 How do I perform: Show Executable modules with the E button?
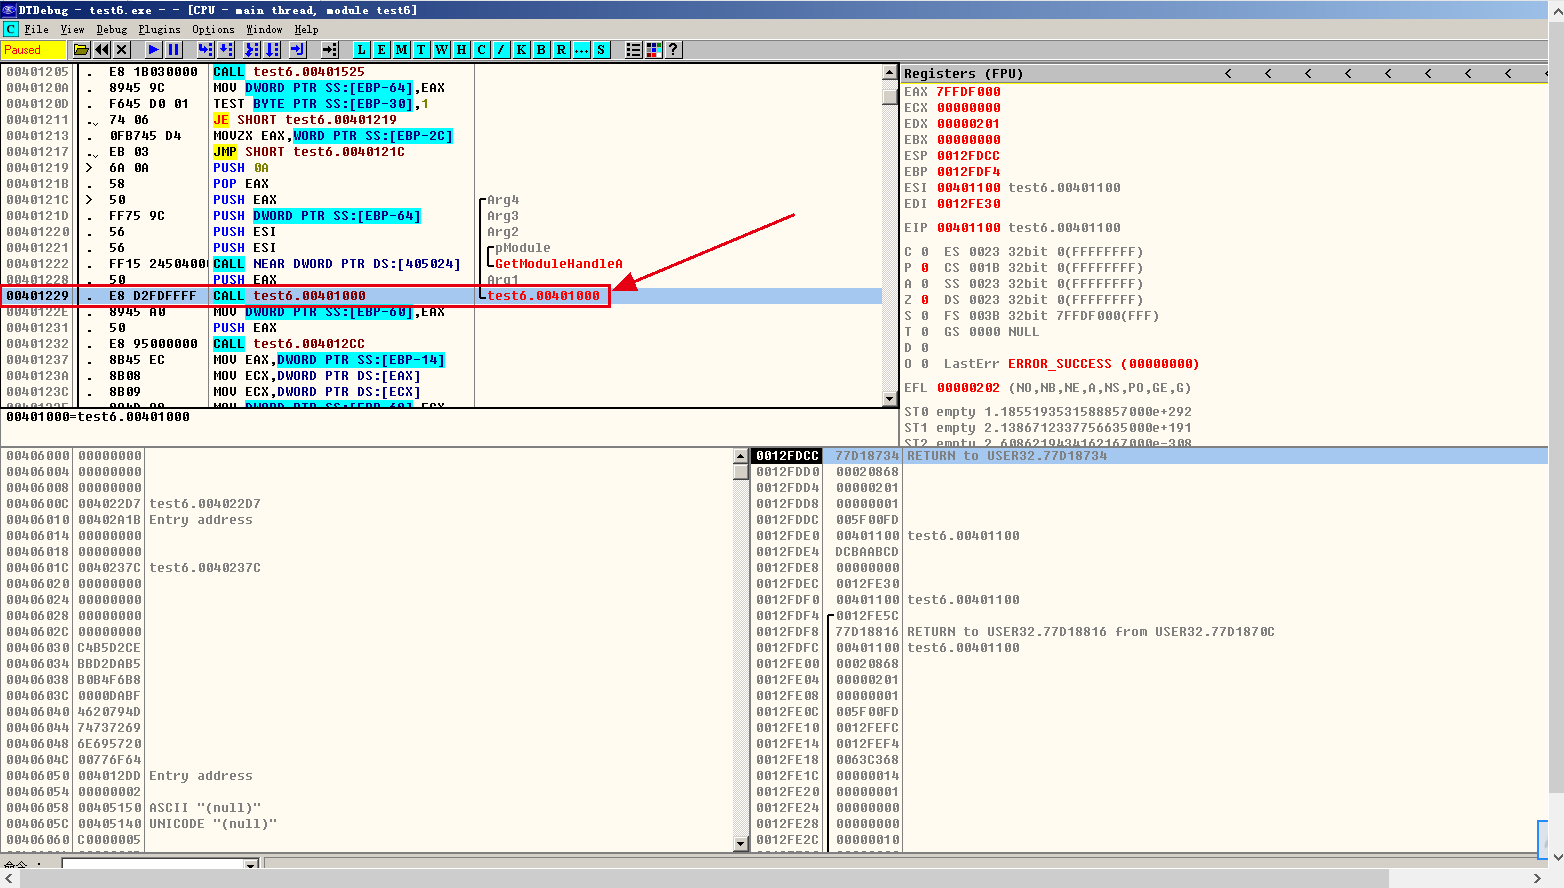[x=382, y=49]
